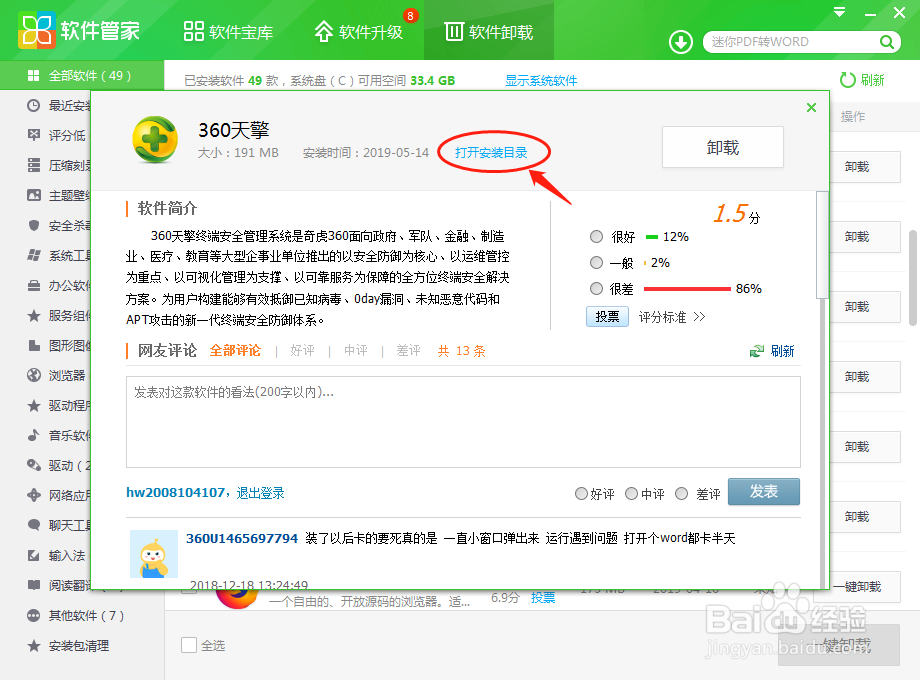This screenshot has width=920, height=680.
Task: Click the large 卸载 button in dialog
Action: pyautogui.click(x=723, y=147)
